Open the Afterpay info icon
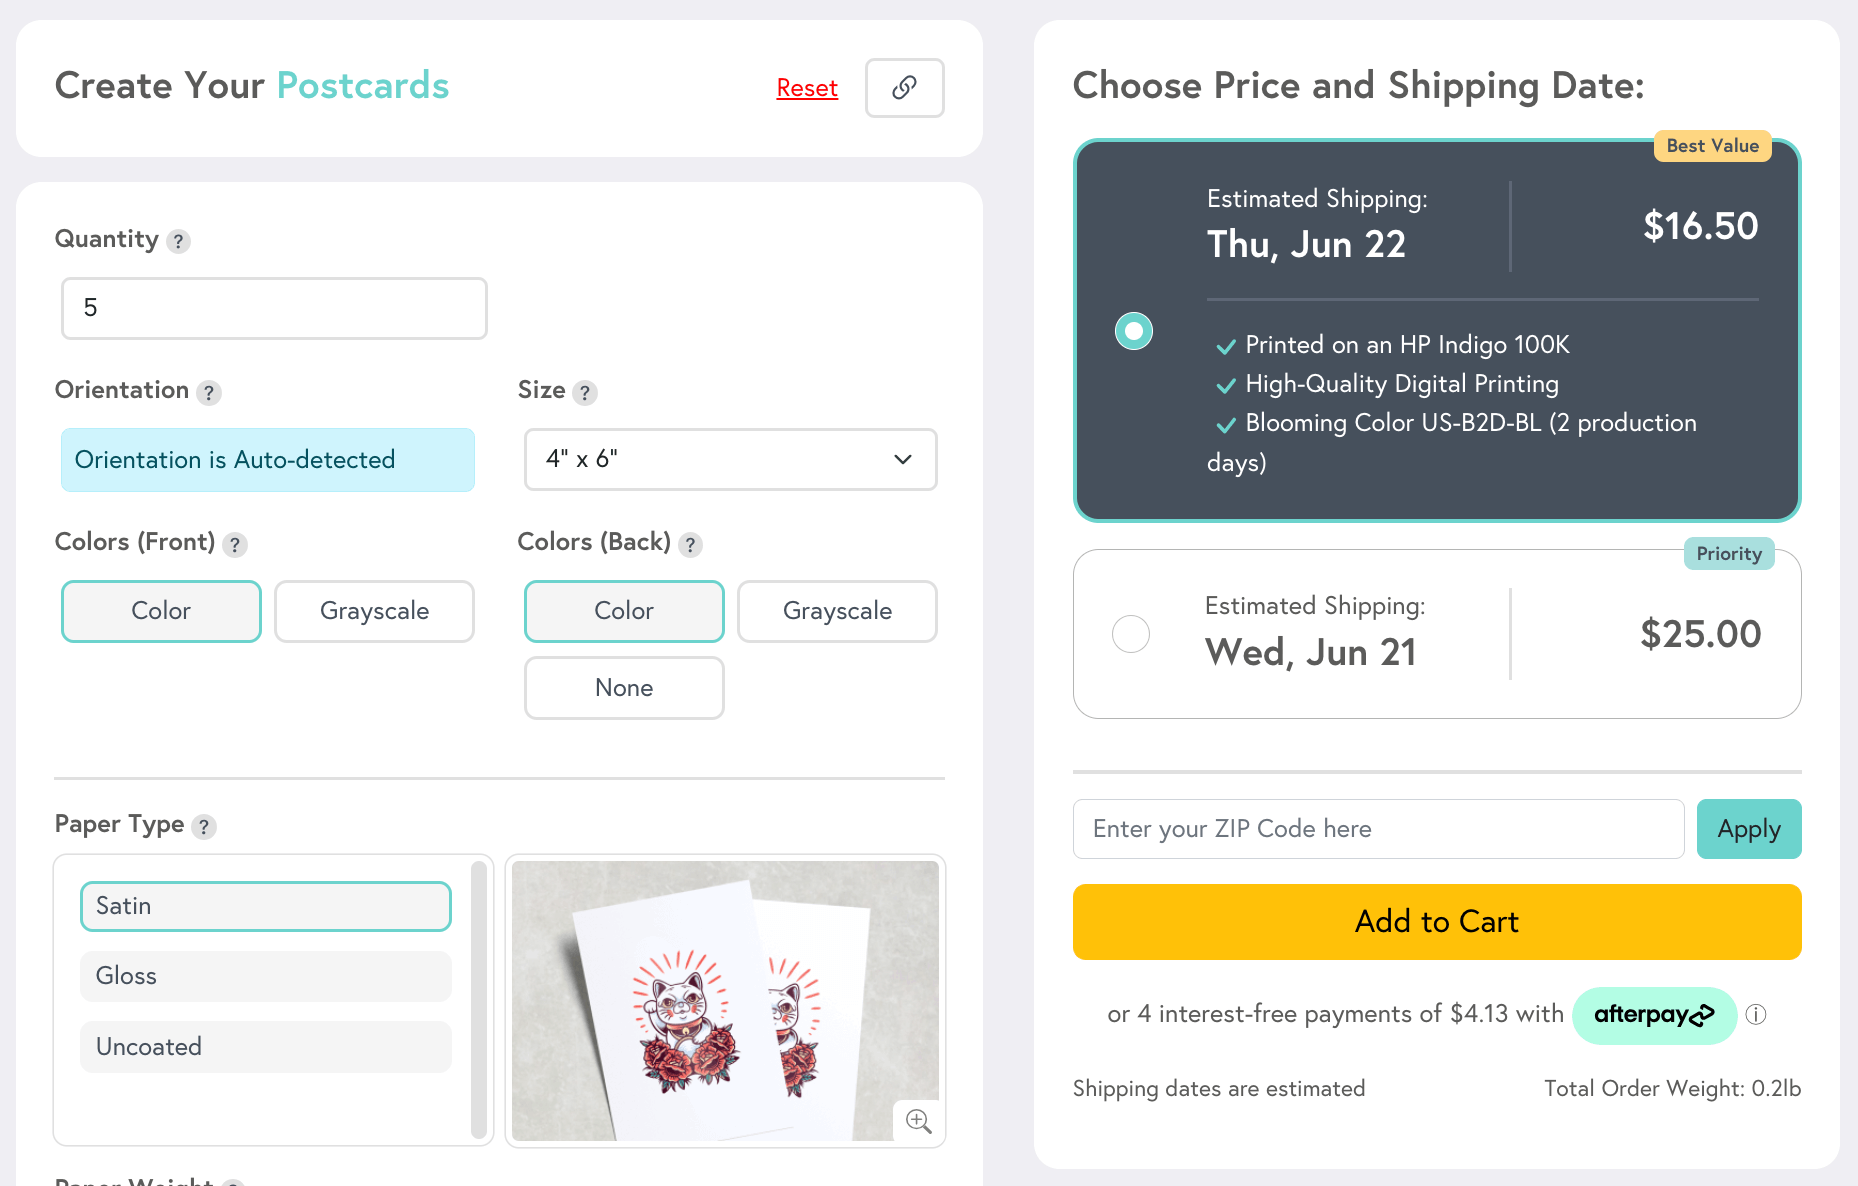Screen dimensions: 1858x1186 (1756, 1015)
